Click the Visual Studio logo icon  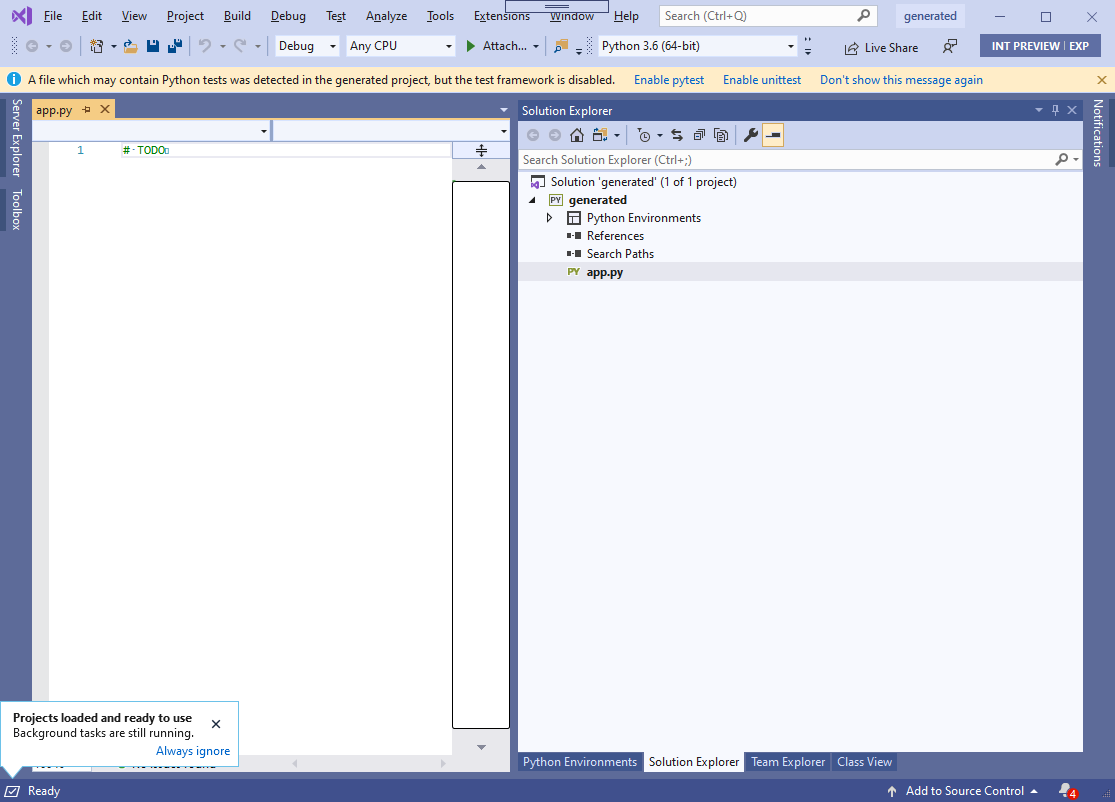pos(21,16)
